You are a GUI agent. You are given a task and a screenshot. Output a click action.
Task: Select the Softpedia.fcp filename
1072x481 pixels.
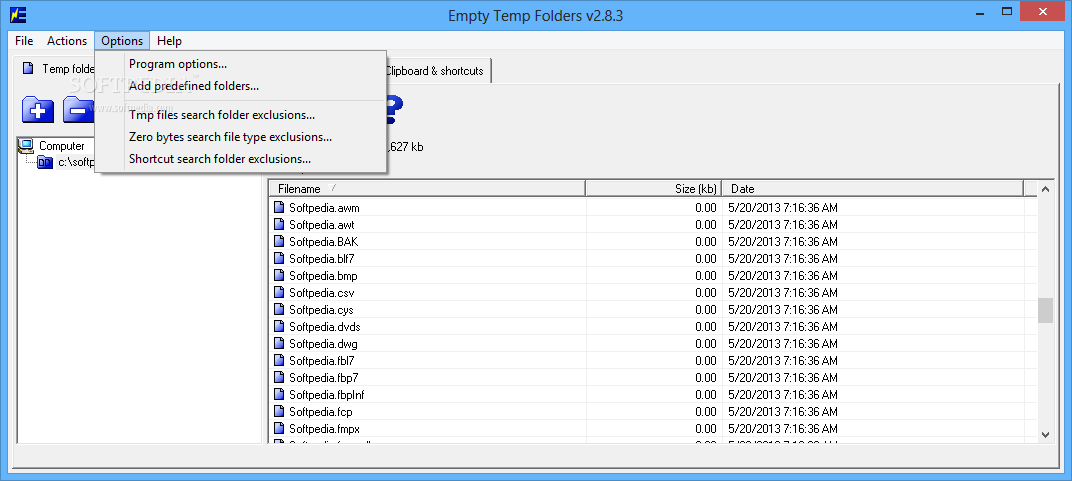point(321,411)
